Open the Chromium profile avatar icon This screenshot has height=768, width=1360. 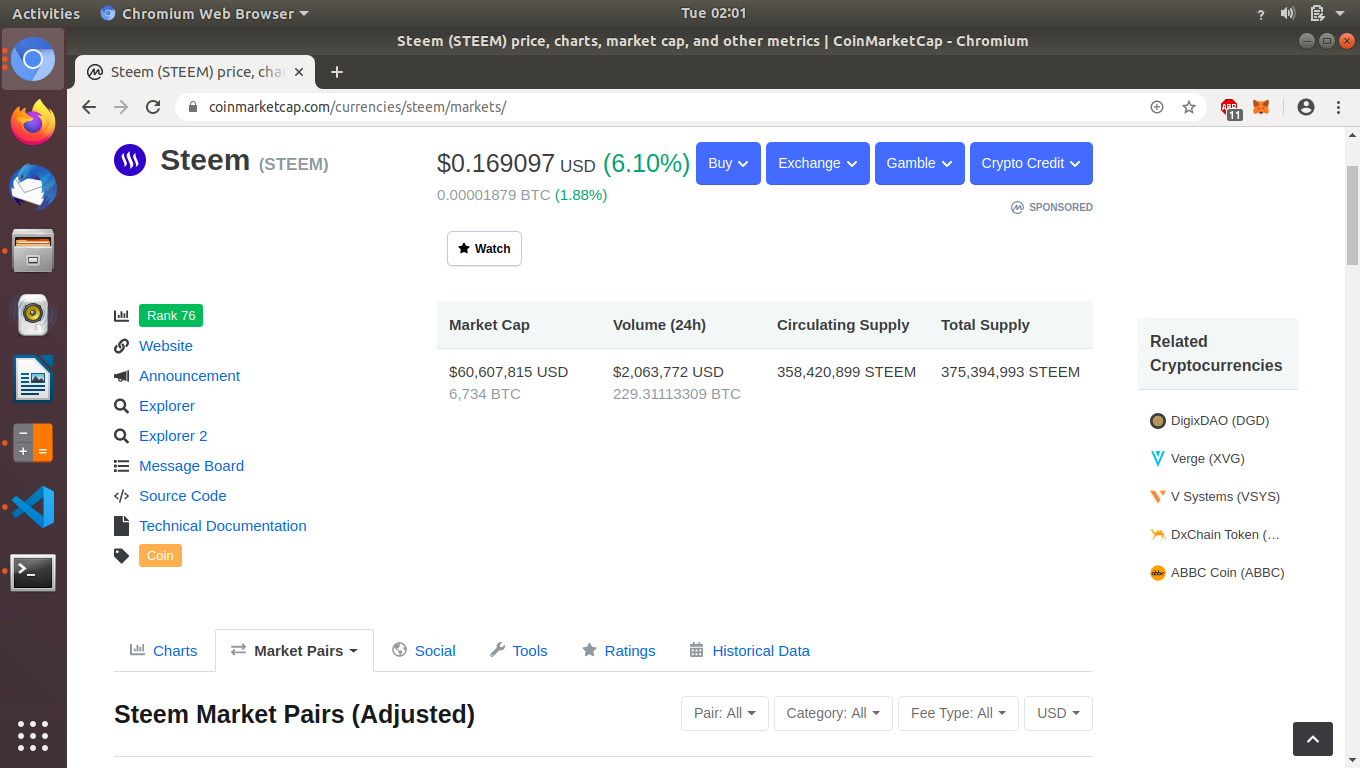1306,107
